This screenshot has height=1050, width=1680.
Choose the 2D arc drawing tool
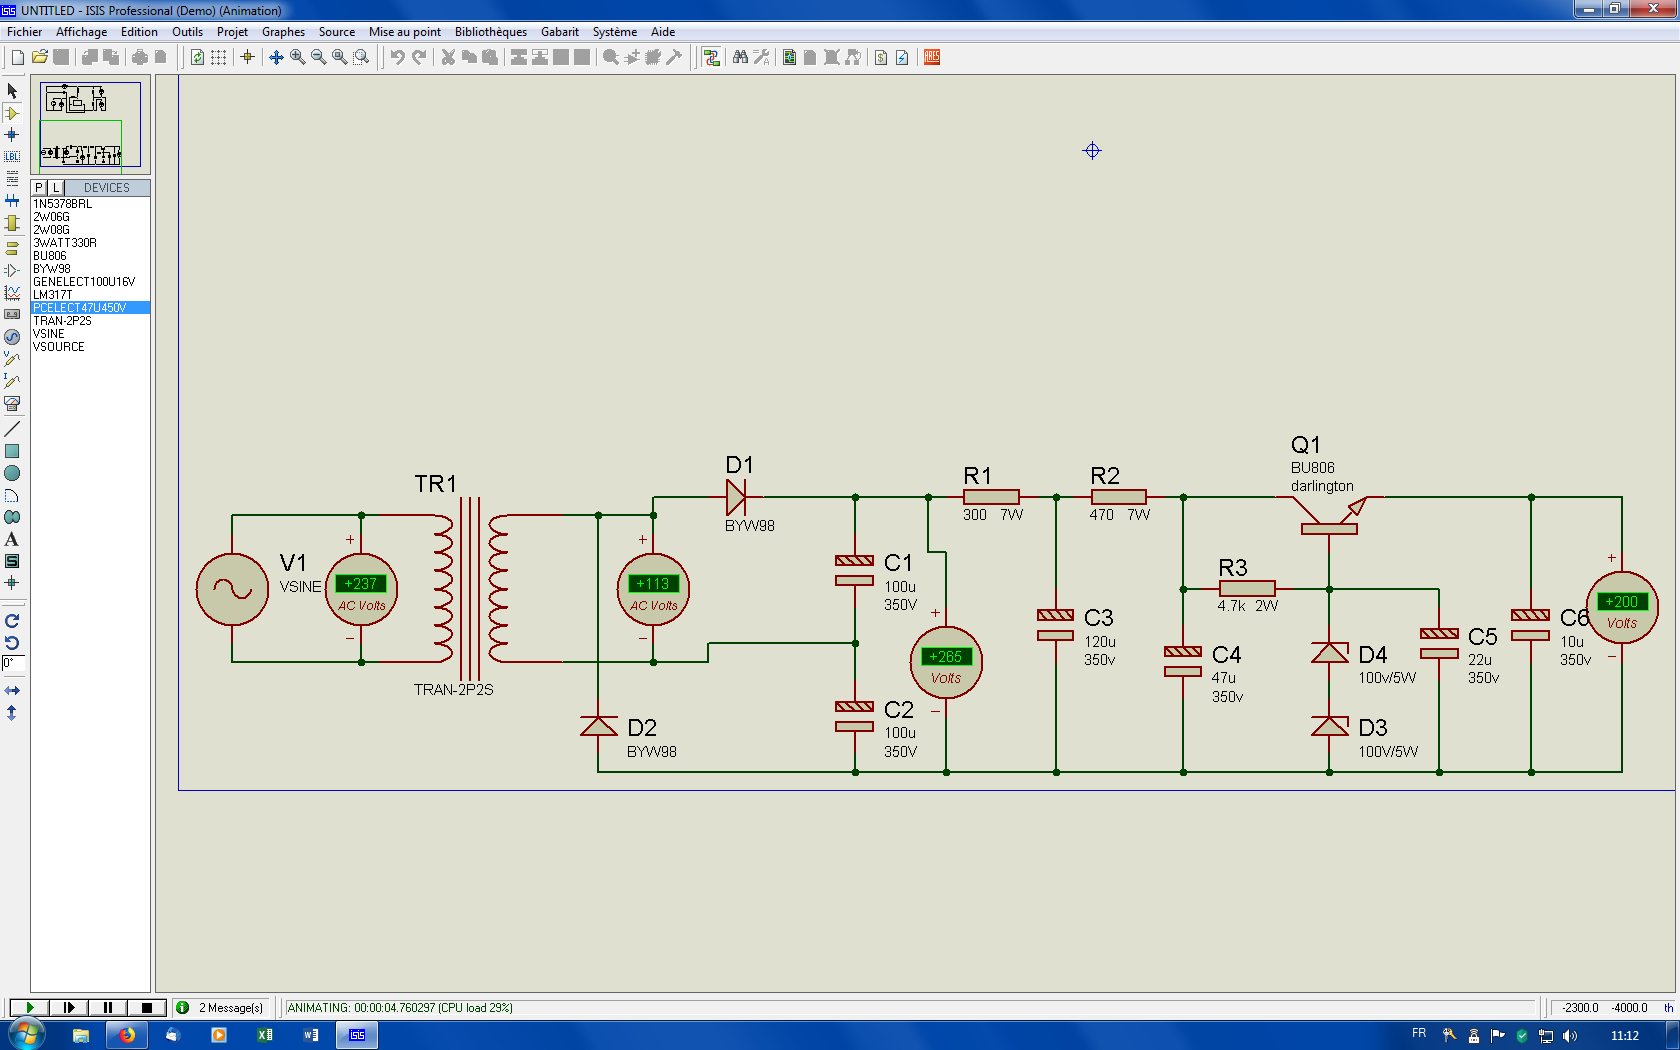point(12,495)
